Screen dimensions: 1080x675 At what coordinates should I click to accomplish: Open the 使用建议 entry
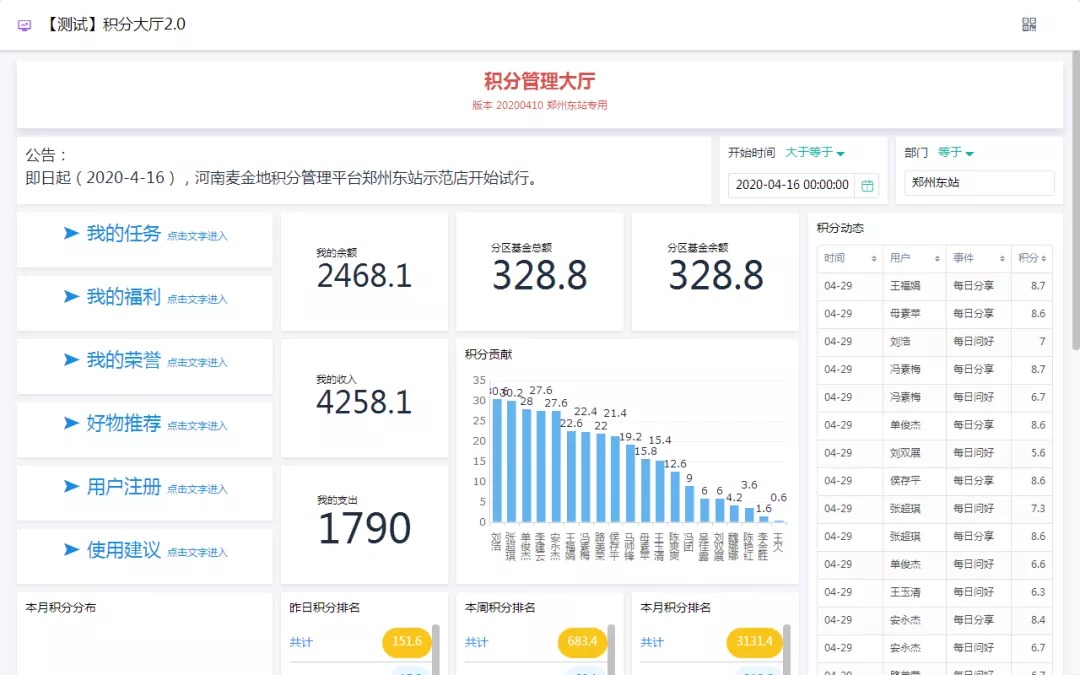click(124, 550)
